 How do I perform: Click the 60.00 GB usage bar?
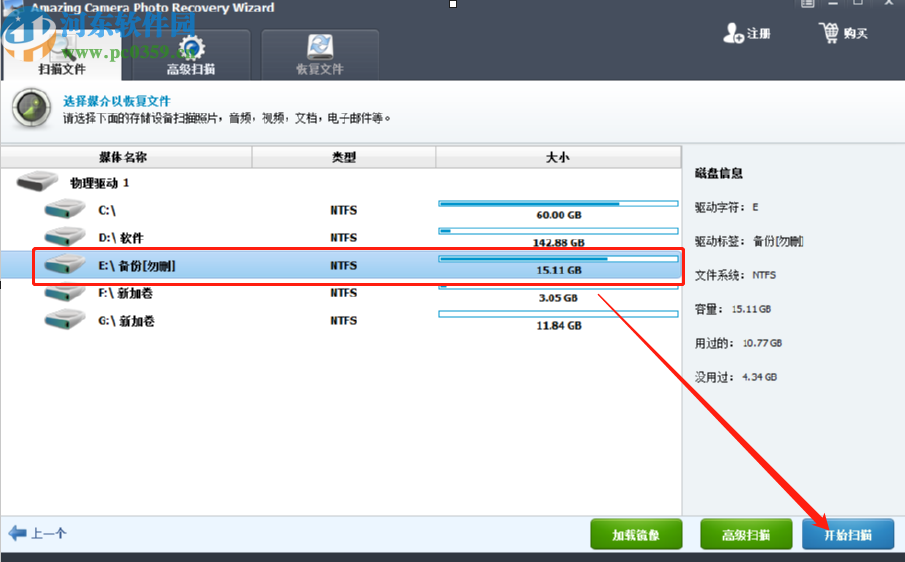point(558,204)
